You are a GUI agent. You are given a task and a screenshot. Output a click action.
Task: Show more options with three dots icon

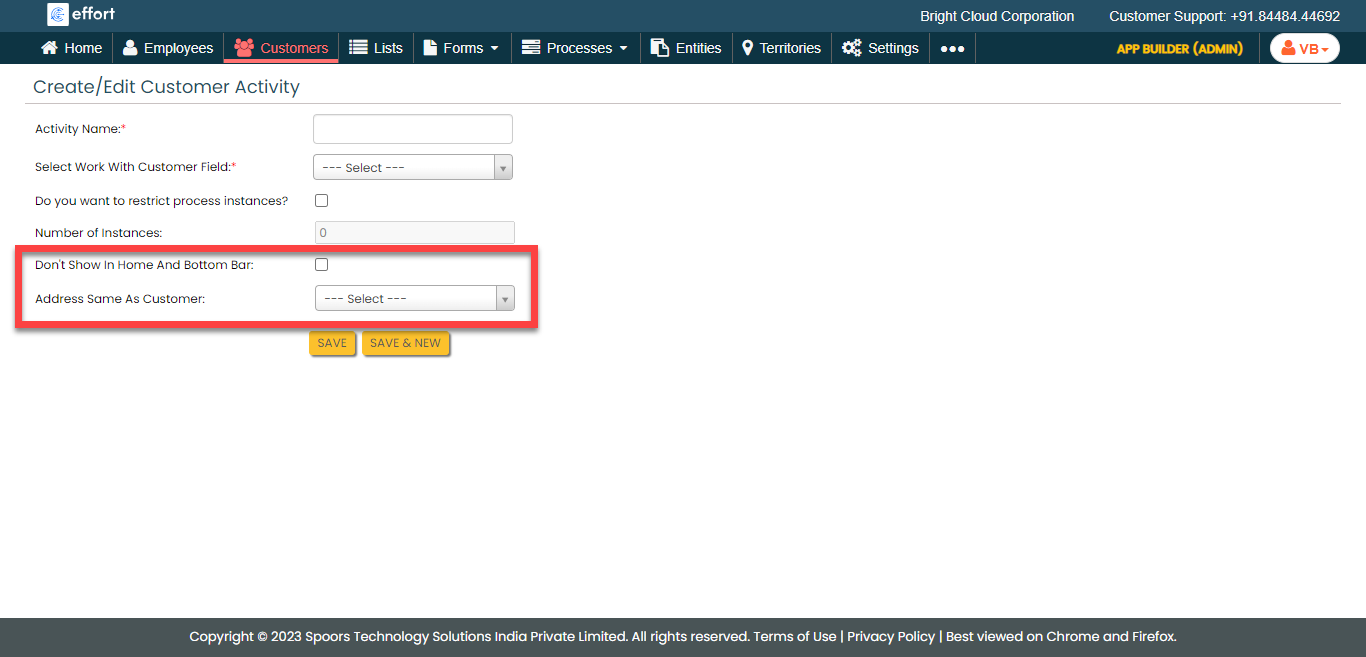tap(952, 48)
